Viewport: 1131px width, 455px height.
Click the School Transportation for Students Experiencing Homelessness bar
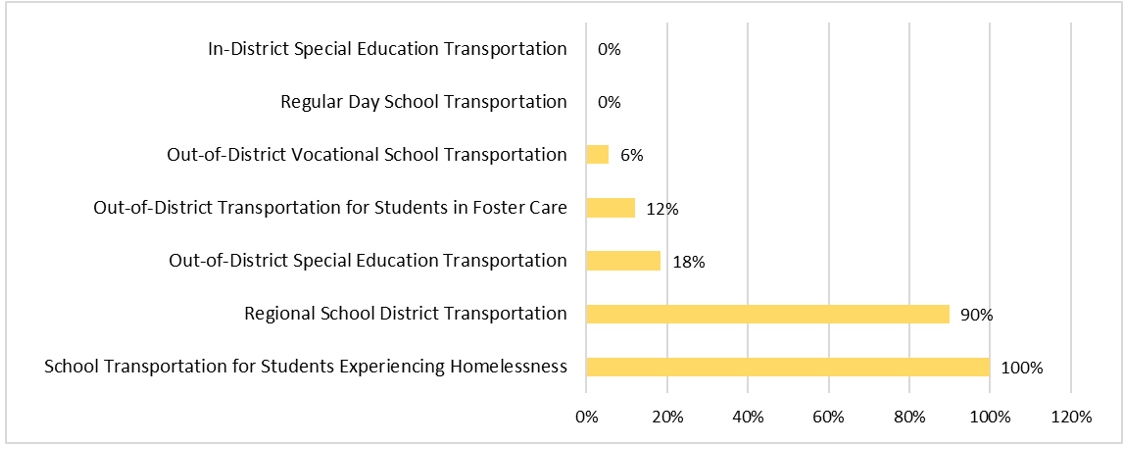point(788,367)
